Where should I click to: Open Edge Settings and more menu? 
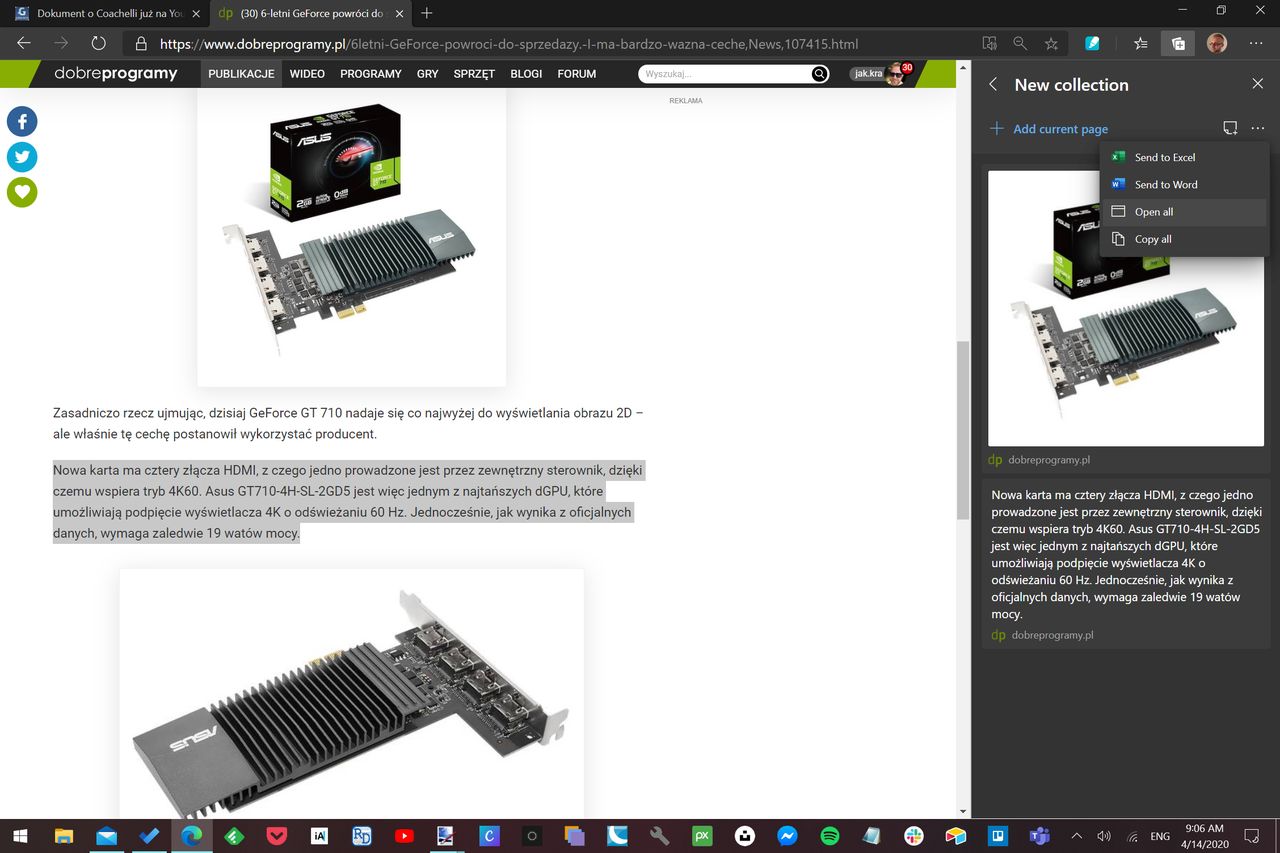click(1256, 44)
